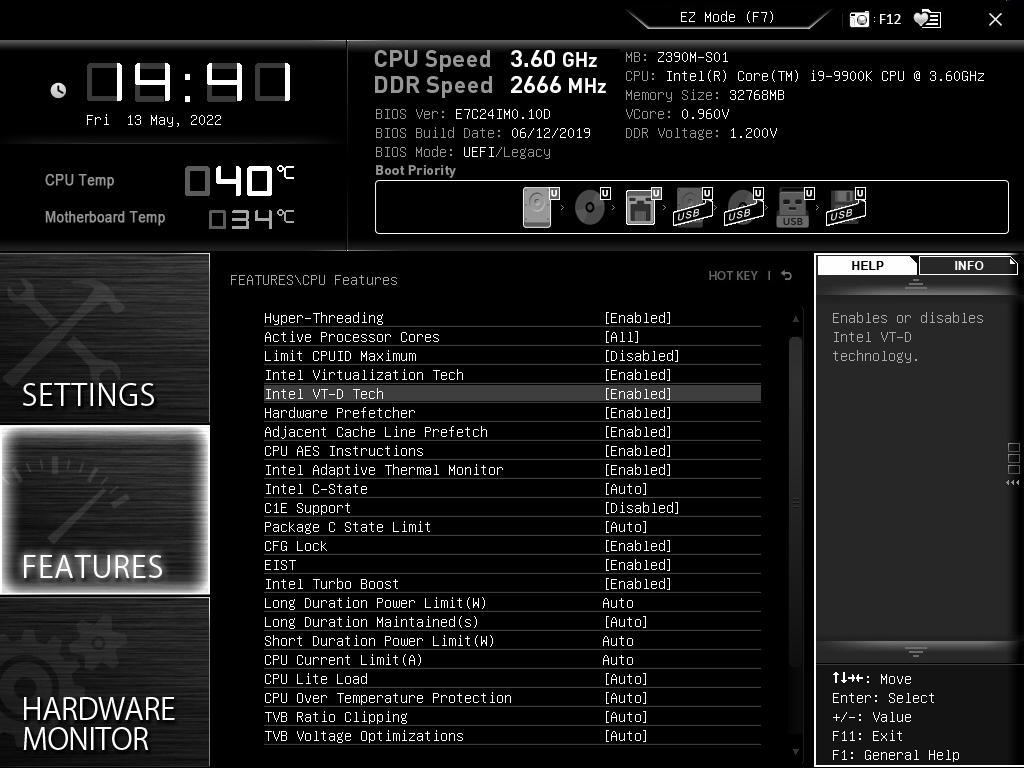The image size is (1024, 768).
Task: Click the CPU Temp 040°C reading
Action: pyautogui.click(x=239, y=180)
